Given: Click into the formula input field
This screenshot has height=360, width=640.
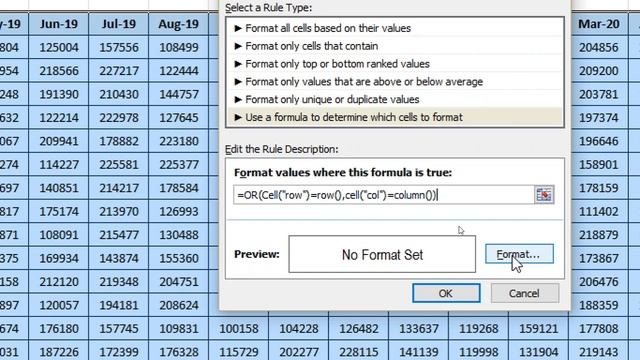Looking at the screenshot, I should pyautogui.click(x=384, y=195).
